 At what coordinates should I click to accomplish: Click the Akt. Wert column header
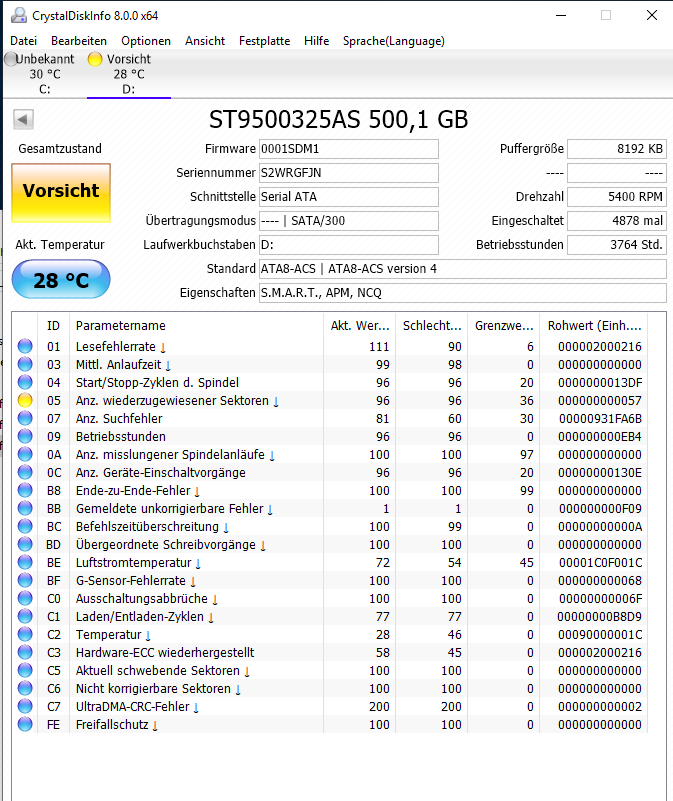[x=359, y=325]
